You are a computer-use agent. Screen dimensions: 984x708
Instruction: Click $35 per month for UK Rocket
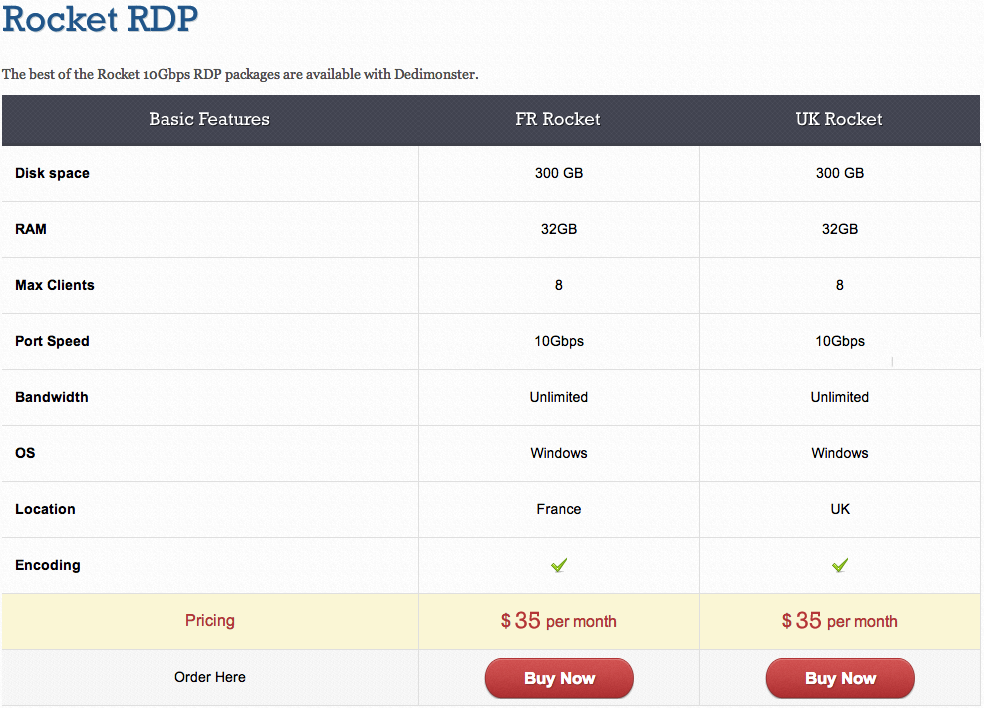(x=840, y=621)
